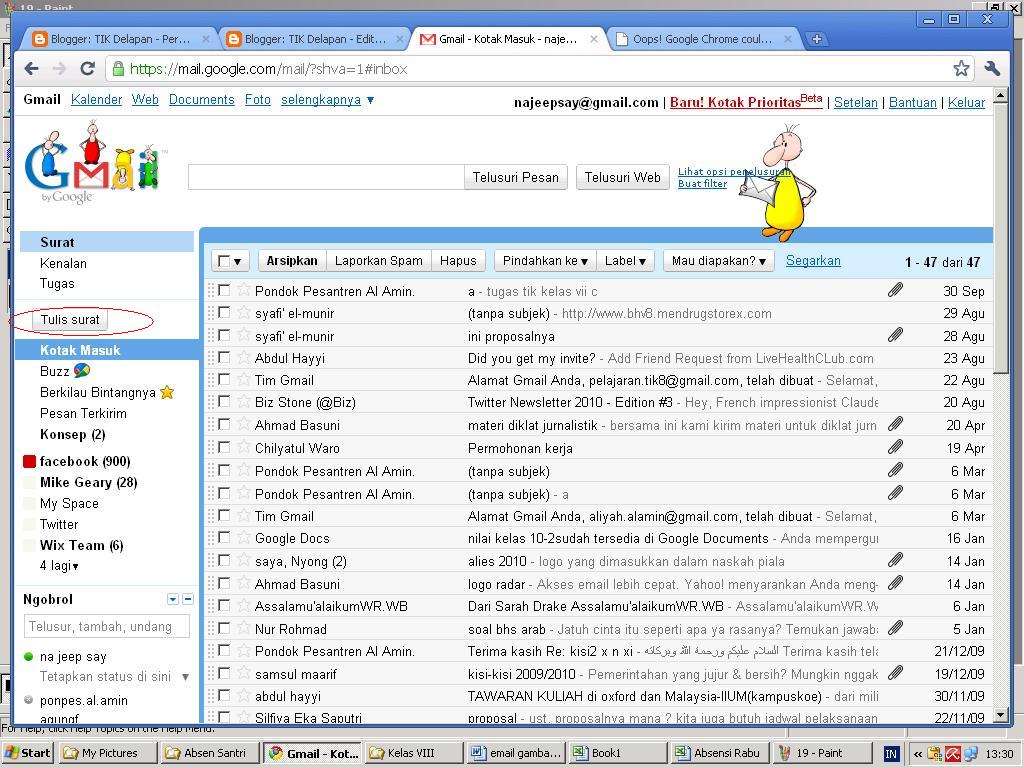Open the Mau diapakan? dropdown

pyautogui.click(x=718, y=261)
